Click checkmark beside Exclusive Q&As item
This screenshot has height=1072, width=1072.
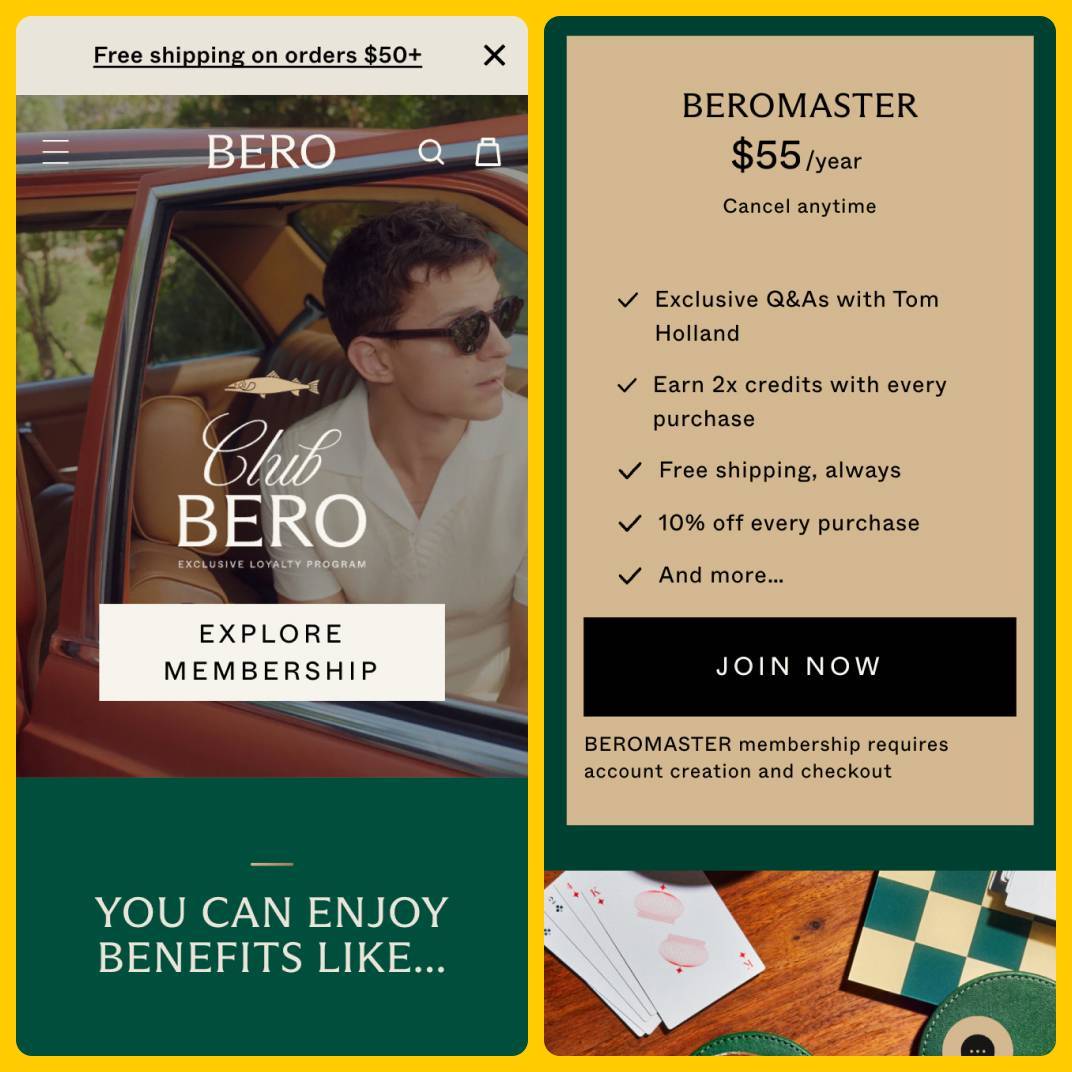(x=628, y=299)
